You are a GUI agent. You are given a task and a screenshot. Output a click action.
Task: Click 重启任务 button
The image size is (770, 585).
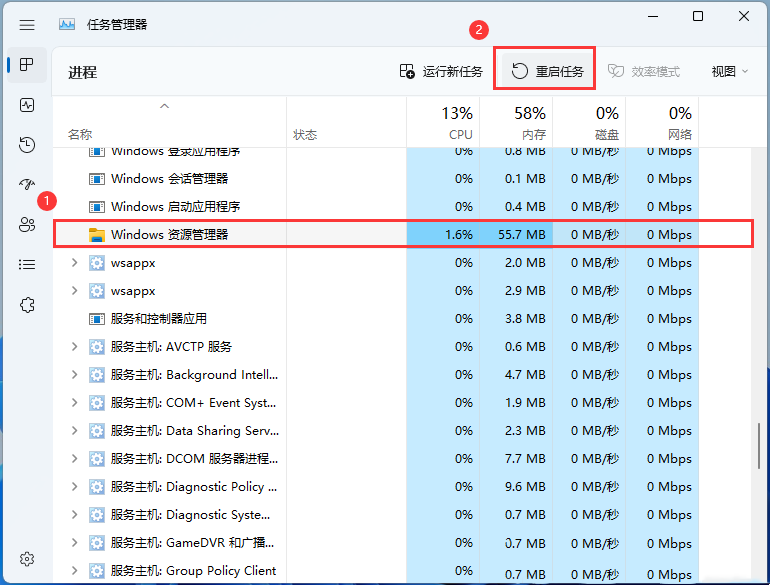547,72
